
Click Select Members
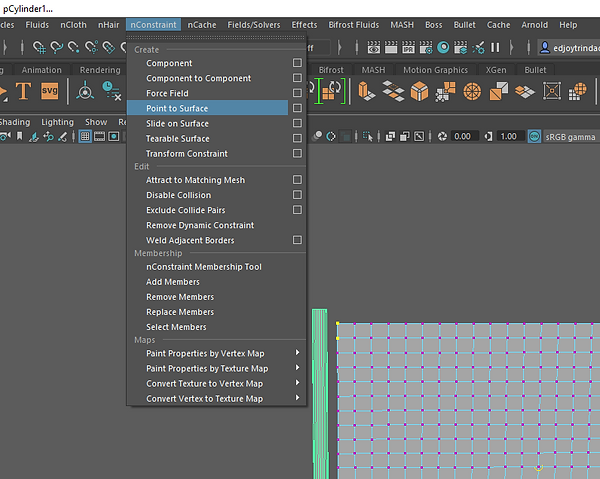176,327
